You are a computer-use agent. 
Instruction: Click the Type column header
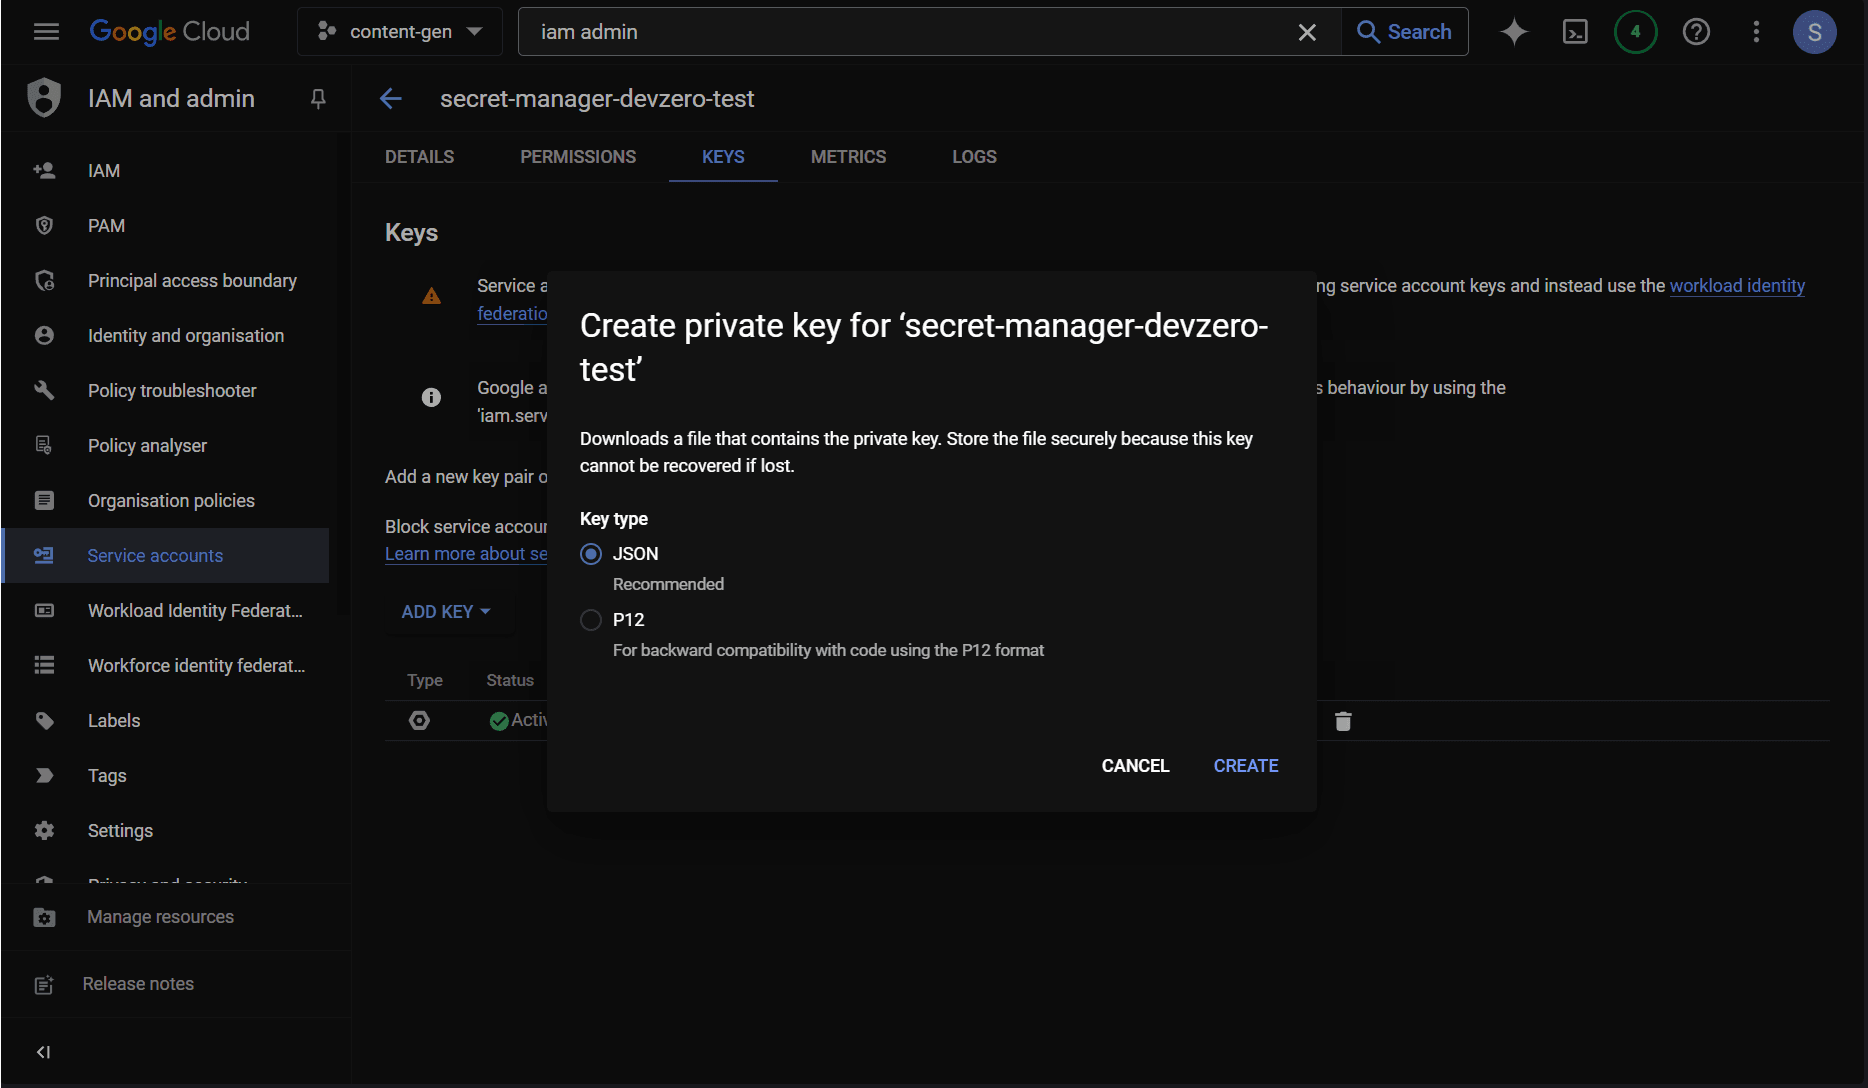(x=425, y=680)
